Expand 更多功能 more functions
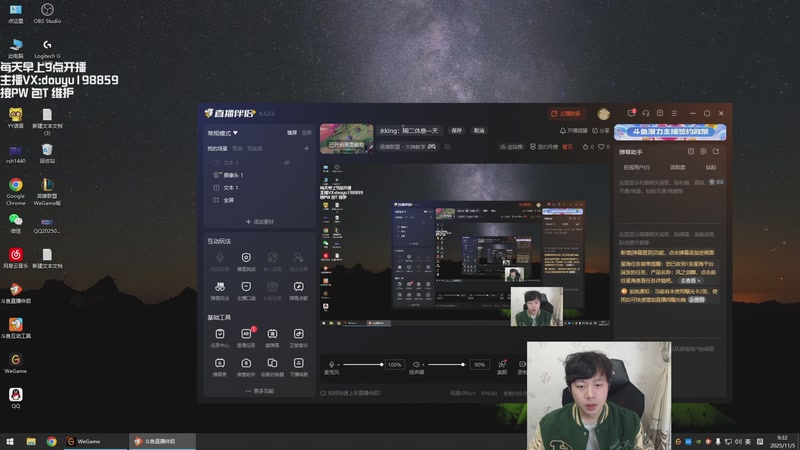The width and height of the screenshot is (800, 450). click(260, 391)
